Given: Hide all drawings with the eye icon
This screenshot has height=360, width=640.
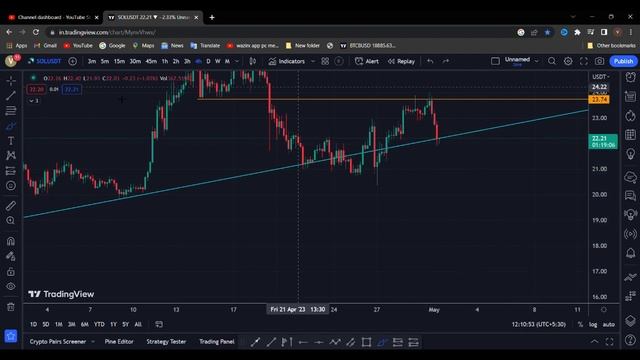Looking at the screenshot, I should 11,286.
